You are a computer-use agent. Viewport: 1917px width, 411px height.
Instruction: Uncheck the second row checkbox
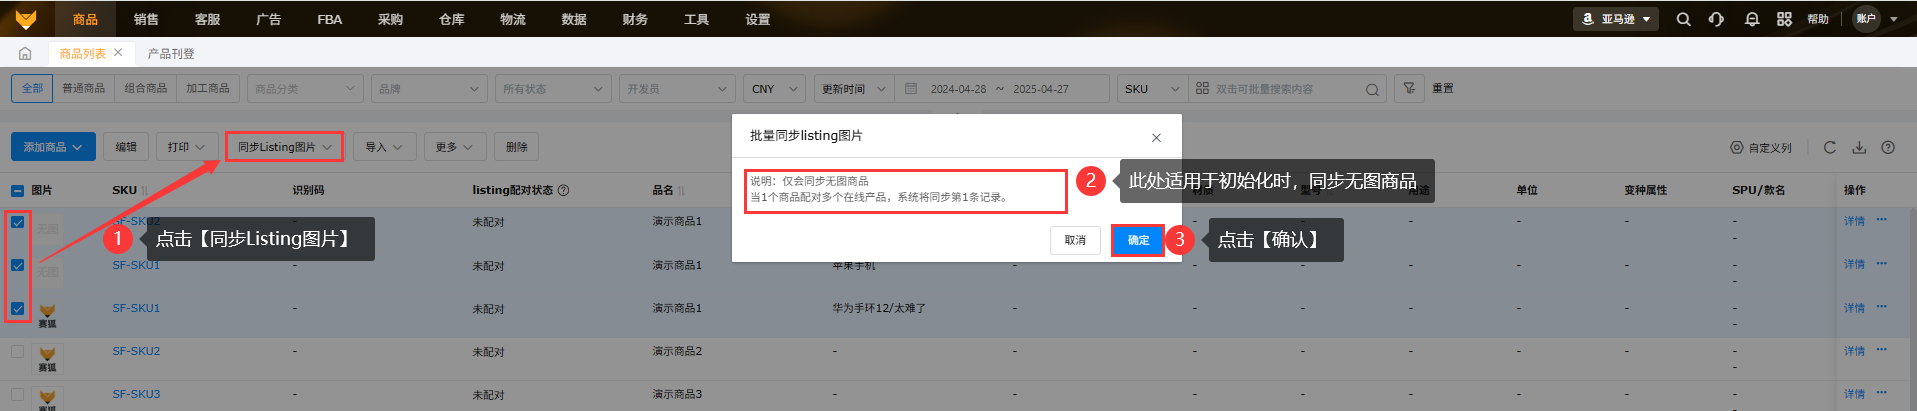[17, 265]
